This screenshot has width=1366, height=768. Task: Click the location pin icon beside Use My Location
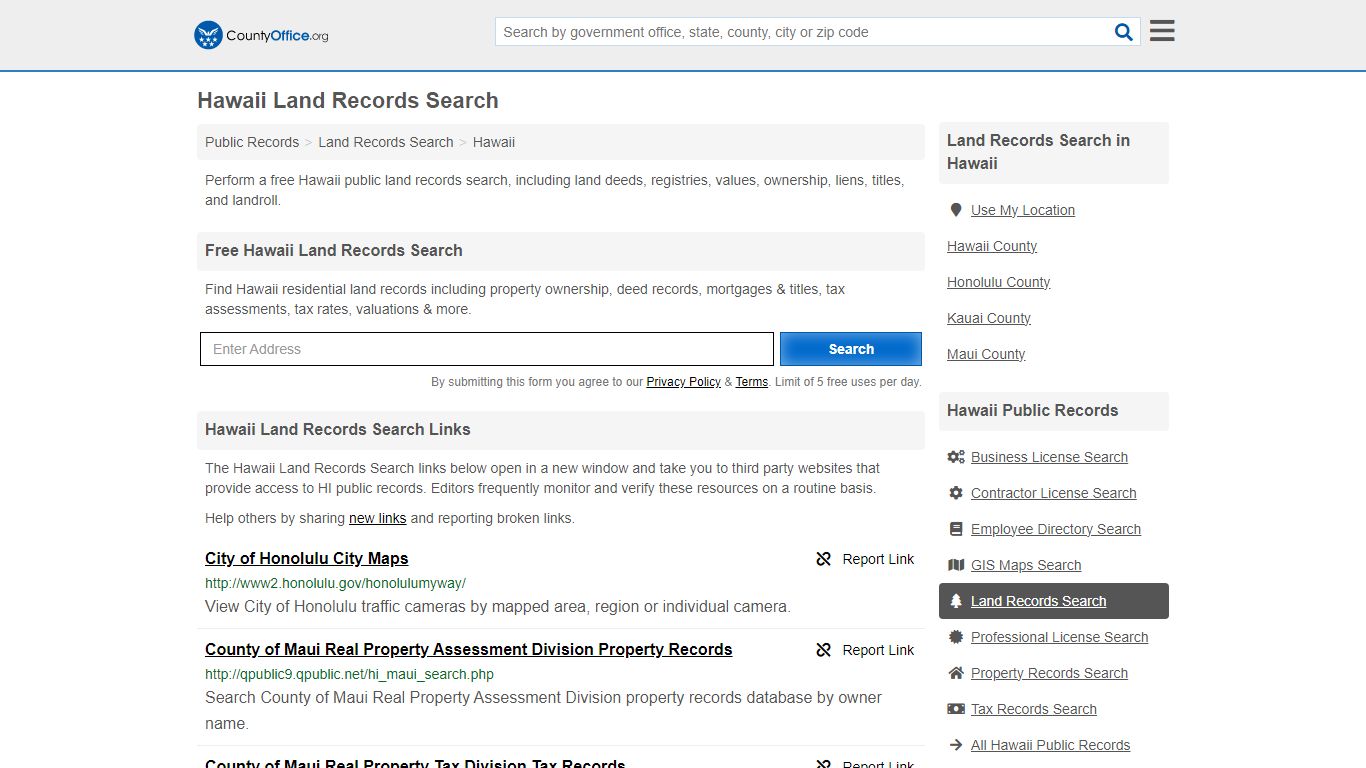point(956,210)
